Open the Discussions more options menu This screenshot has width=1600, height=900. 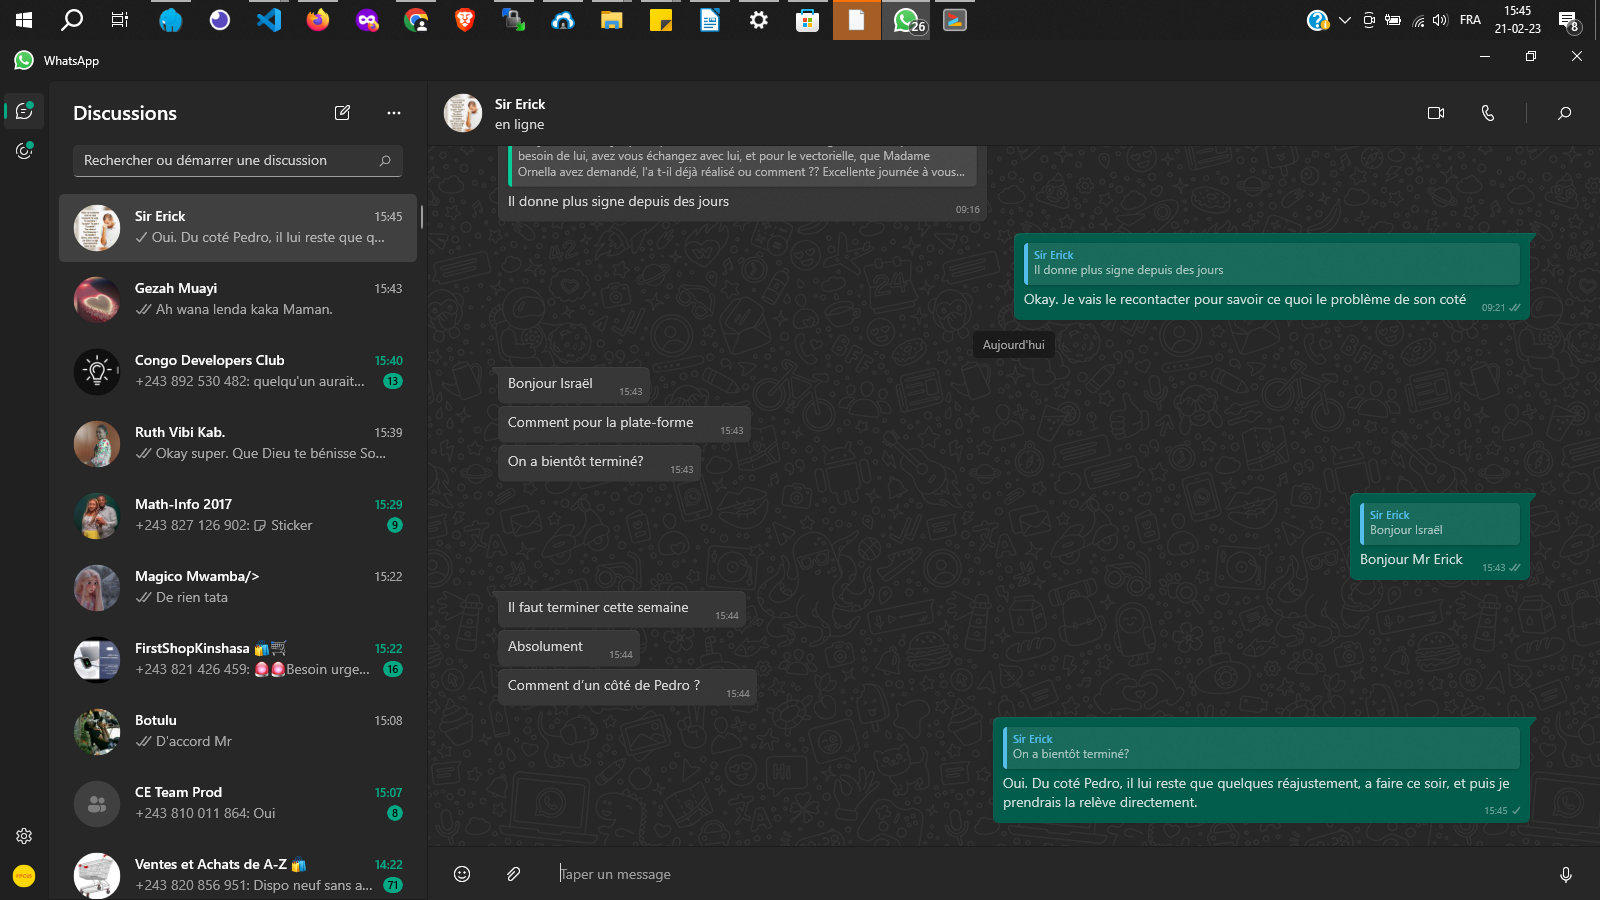coord(394,113)
